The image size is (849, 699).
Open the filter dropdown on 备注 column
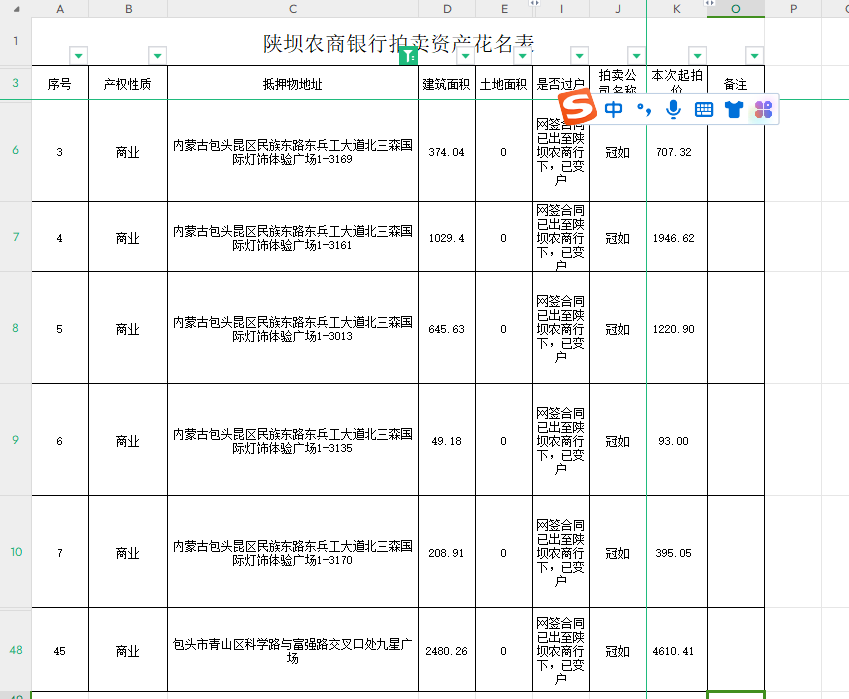pyautogui.click(x=752, y=56)
